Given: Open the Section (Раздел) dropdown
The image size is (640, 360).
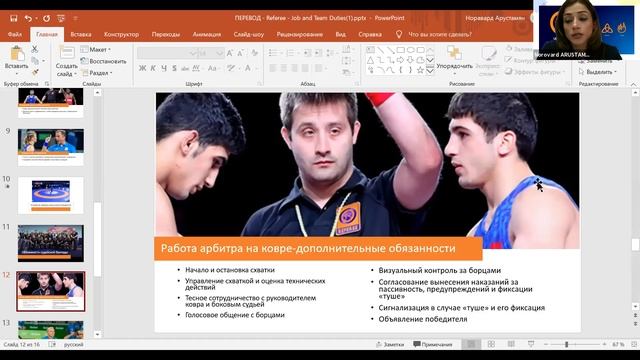Looking at the screenshot, I should pyautogui.click(x=96, y=73).
